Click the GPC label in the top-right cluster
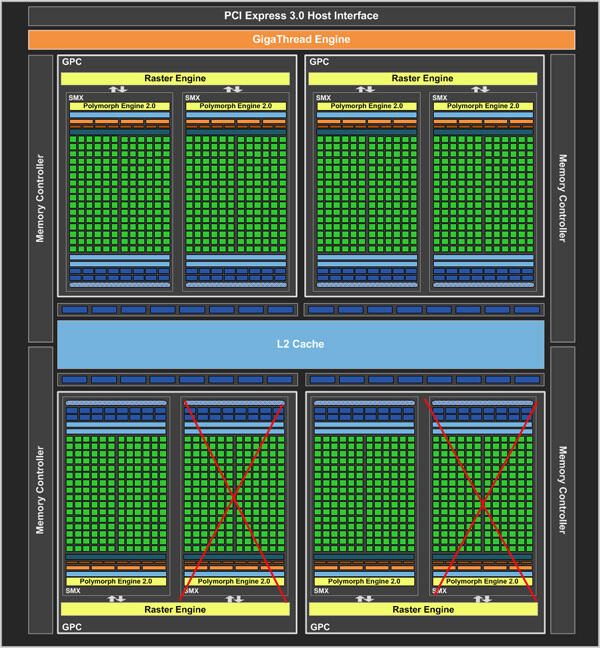 pyautogui.click(x=319, y=62)
